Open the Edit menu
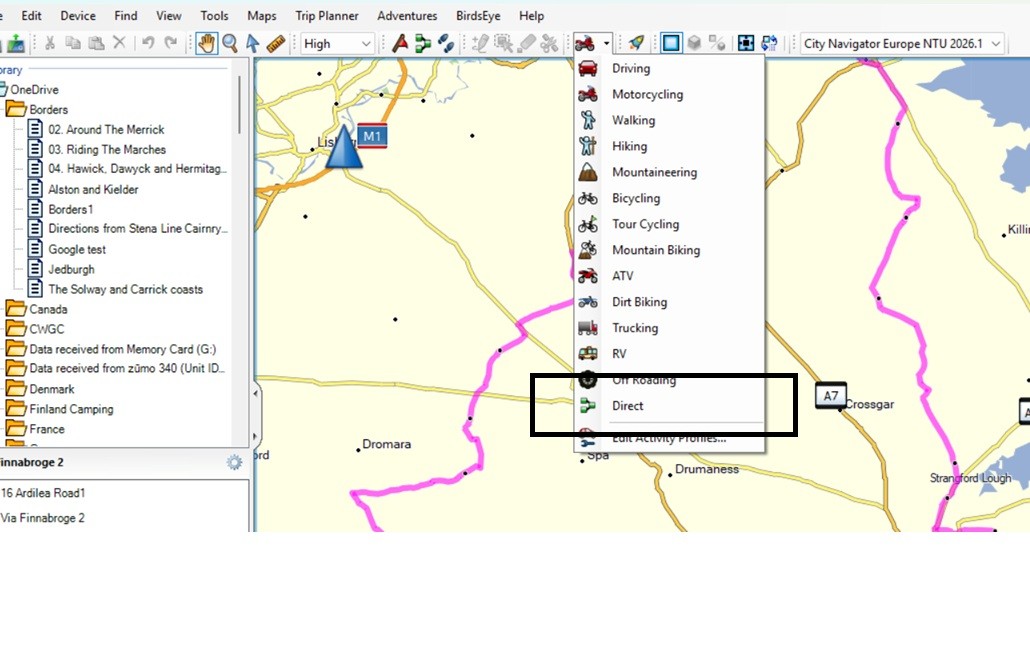Viewport: 1030px width, 654px height. pos(31,16)
